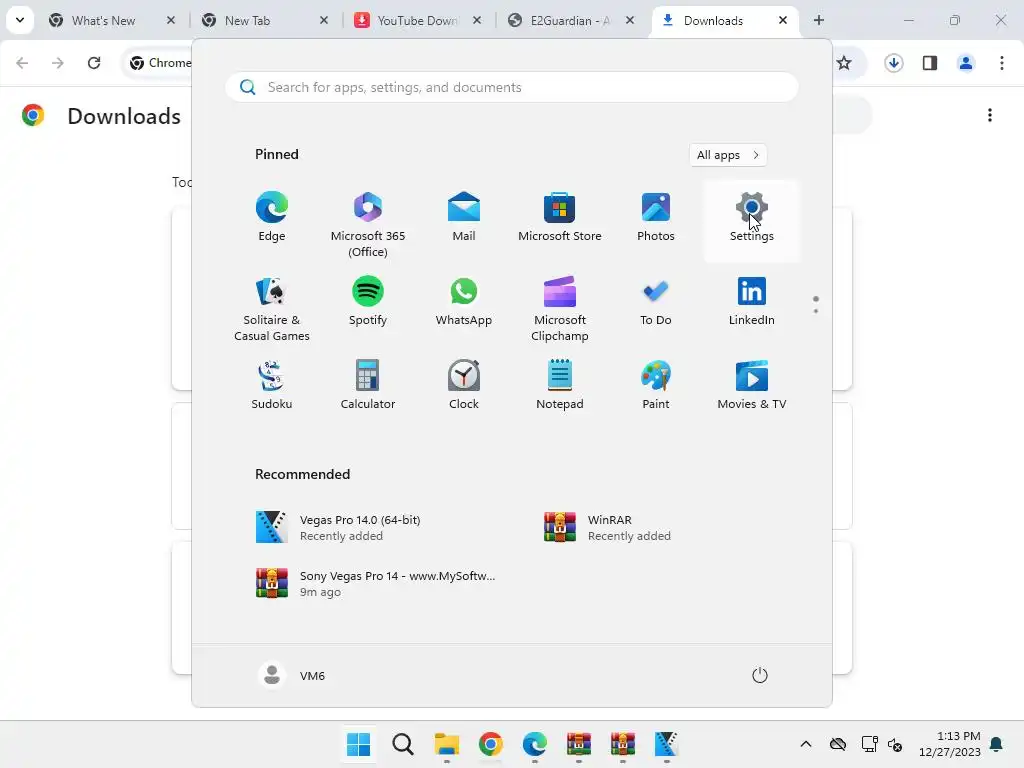Switch to the What's New tab
The image size is (1024, 768).
click(103, 21)
